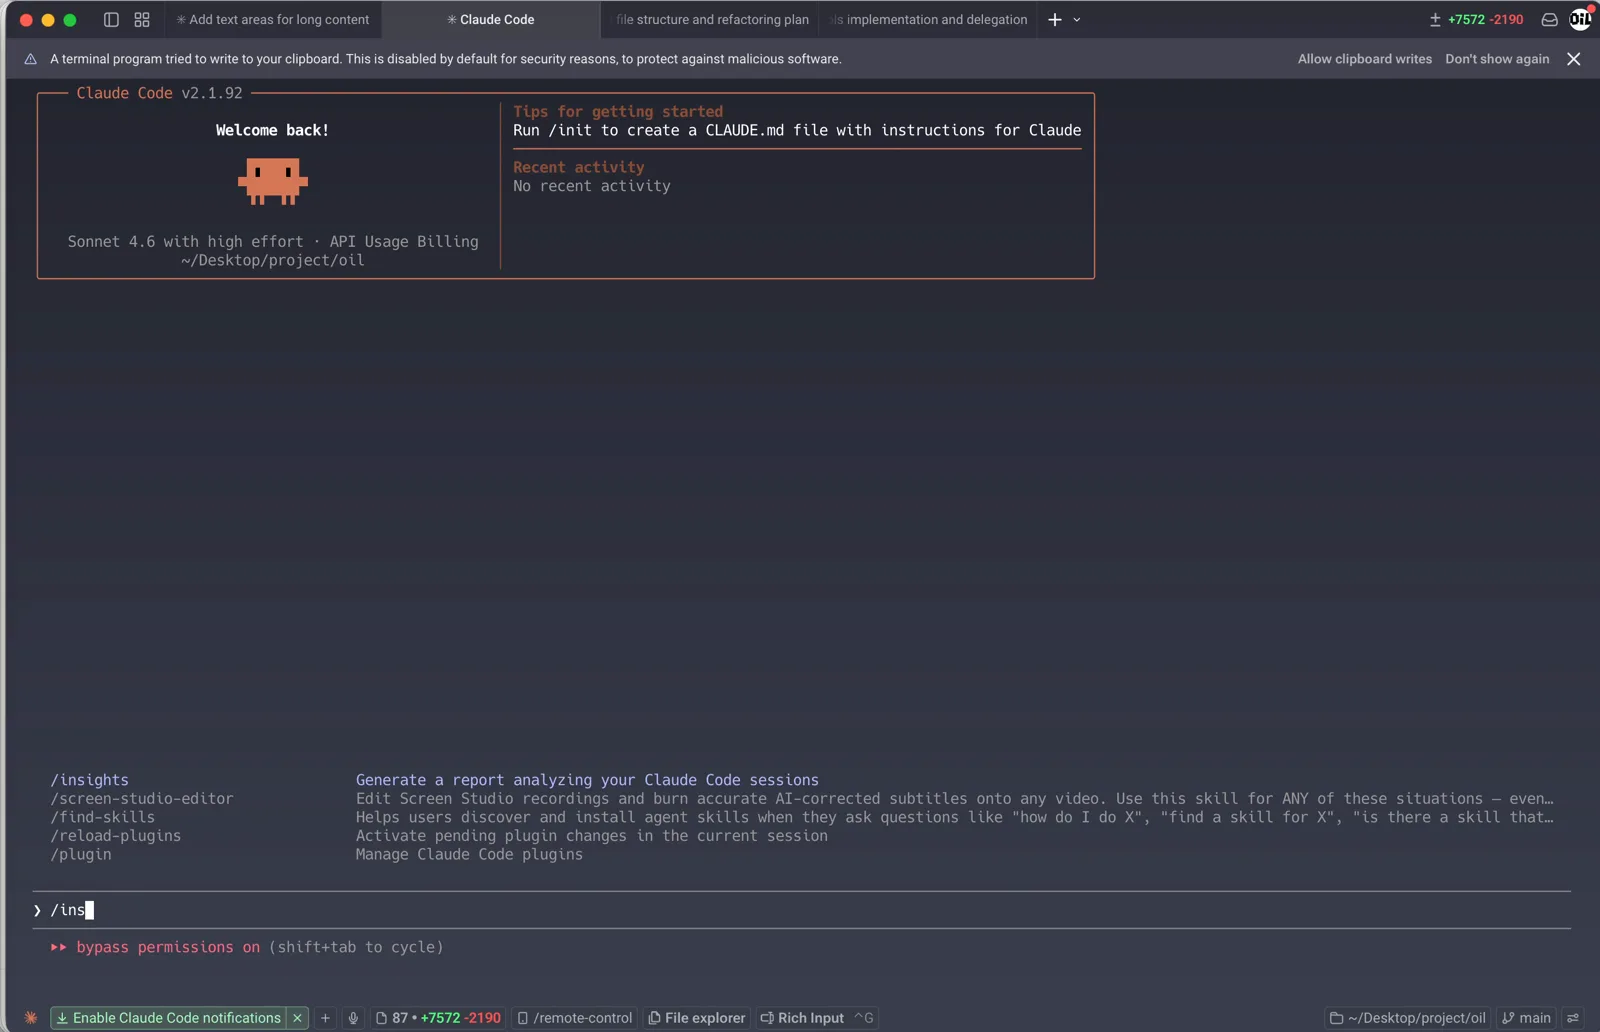1600x1032 pixels.
Task: Switch to 'Add text areas for long content' tab
Action: pos(273,20)
